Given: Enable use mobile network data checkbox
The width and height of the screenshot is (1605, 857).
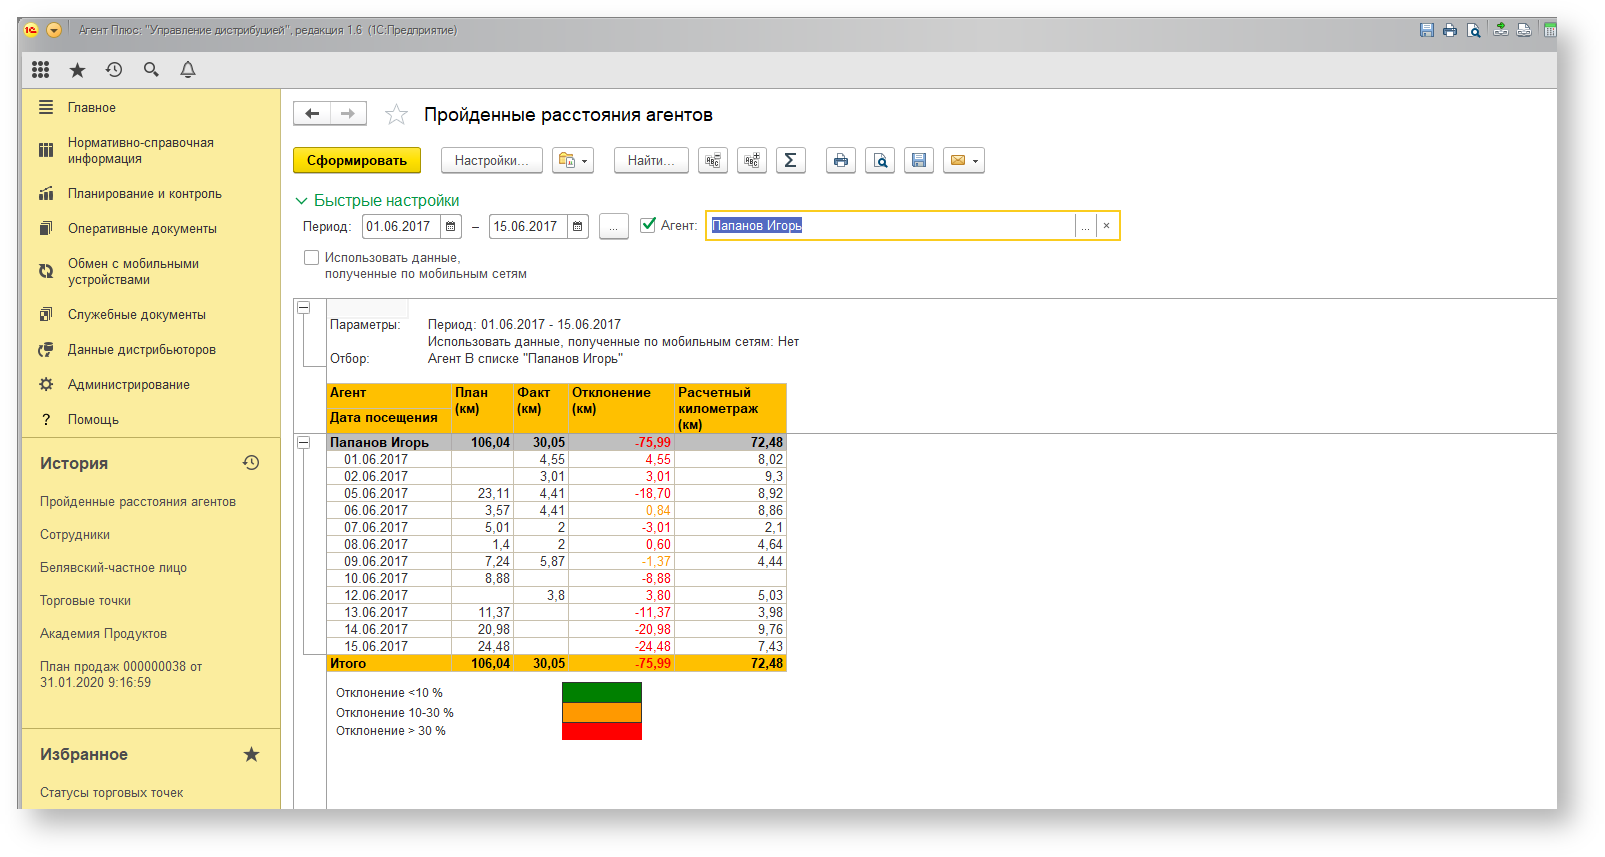Looking at the screenshot, I should coord(311,257).
